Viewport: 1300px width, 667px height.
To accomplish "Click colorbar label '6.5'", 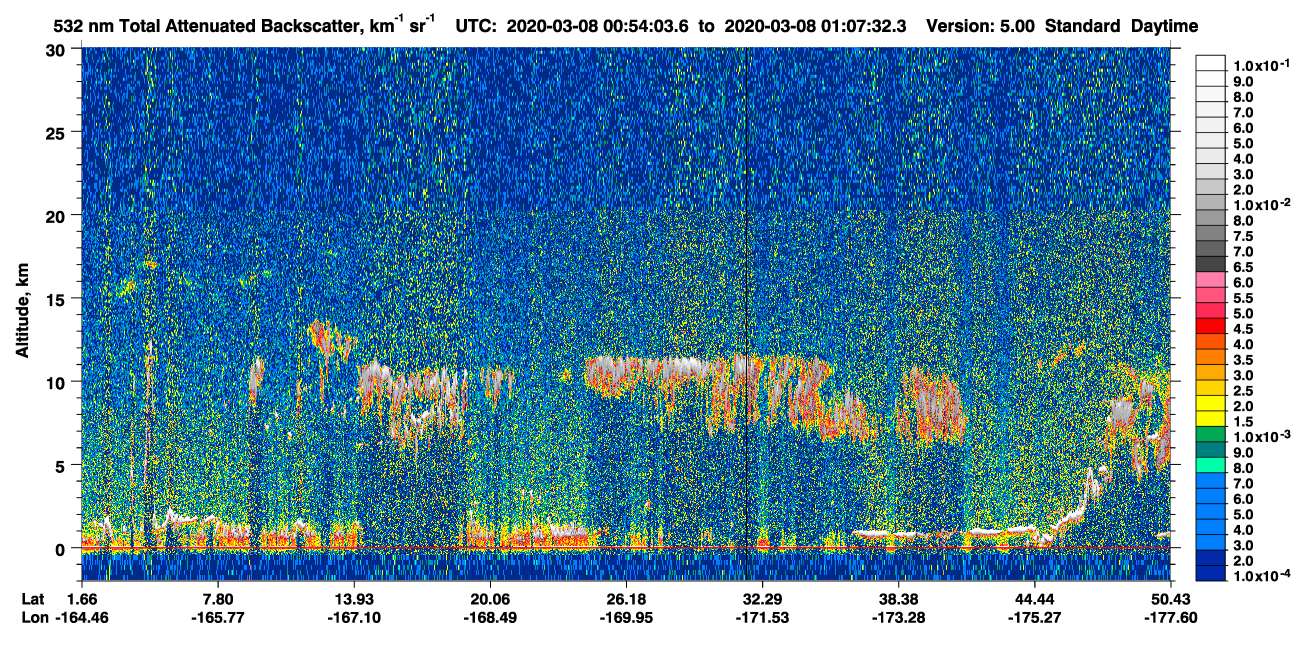I will coord(1243,267).
